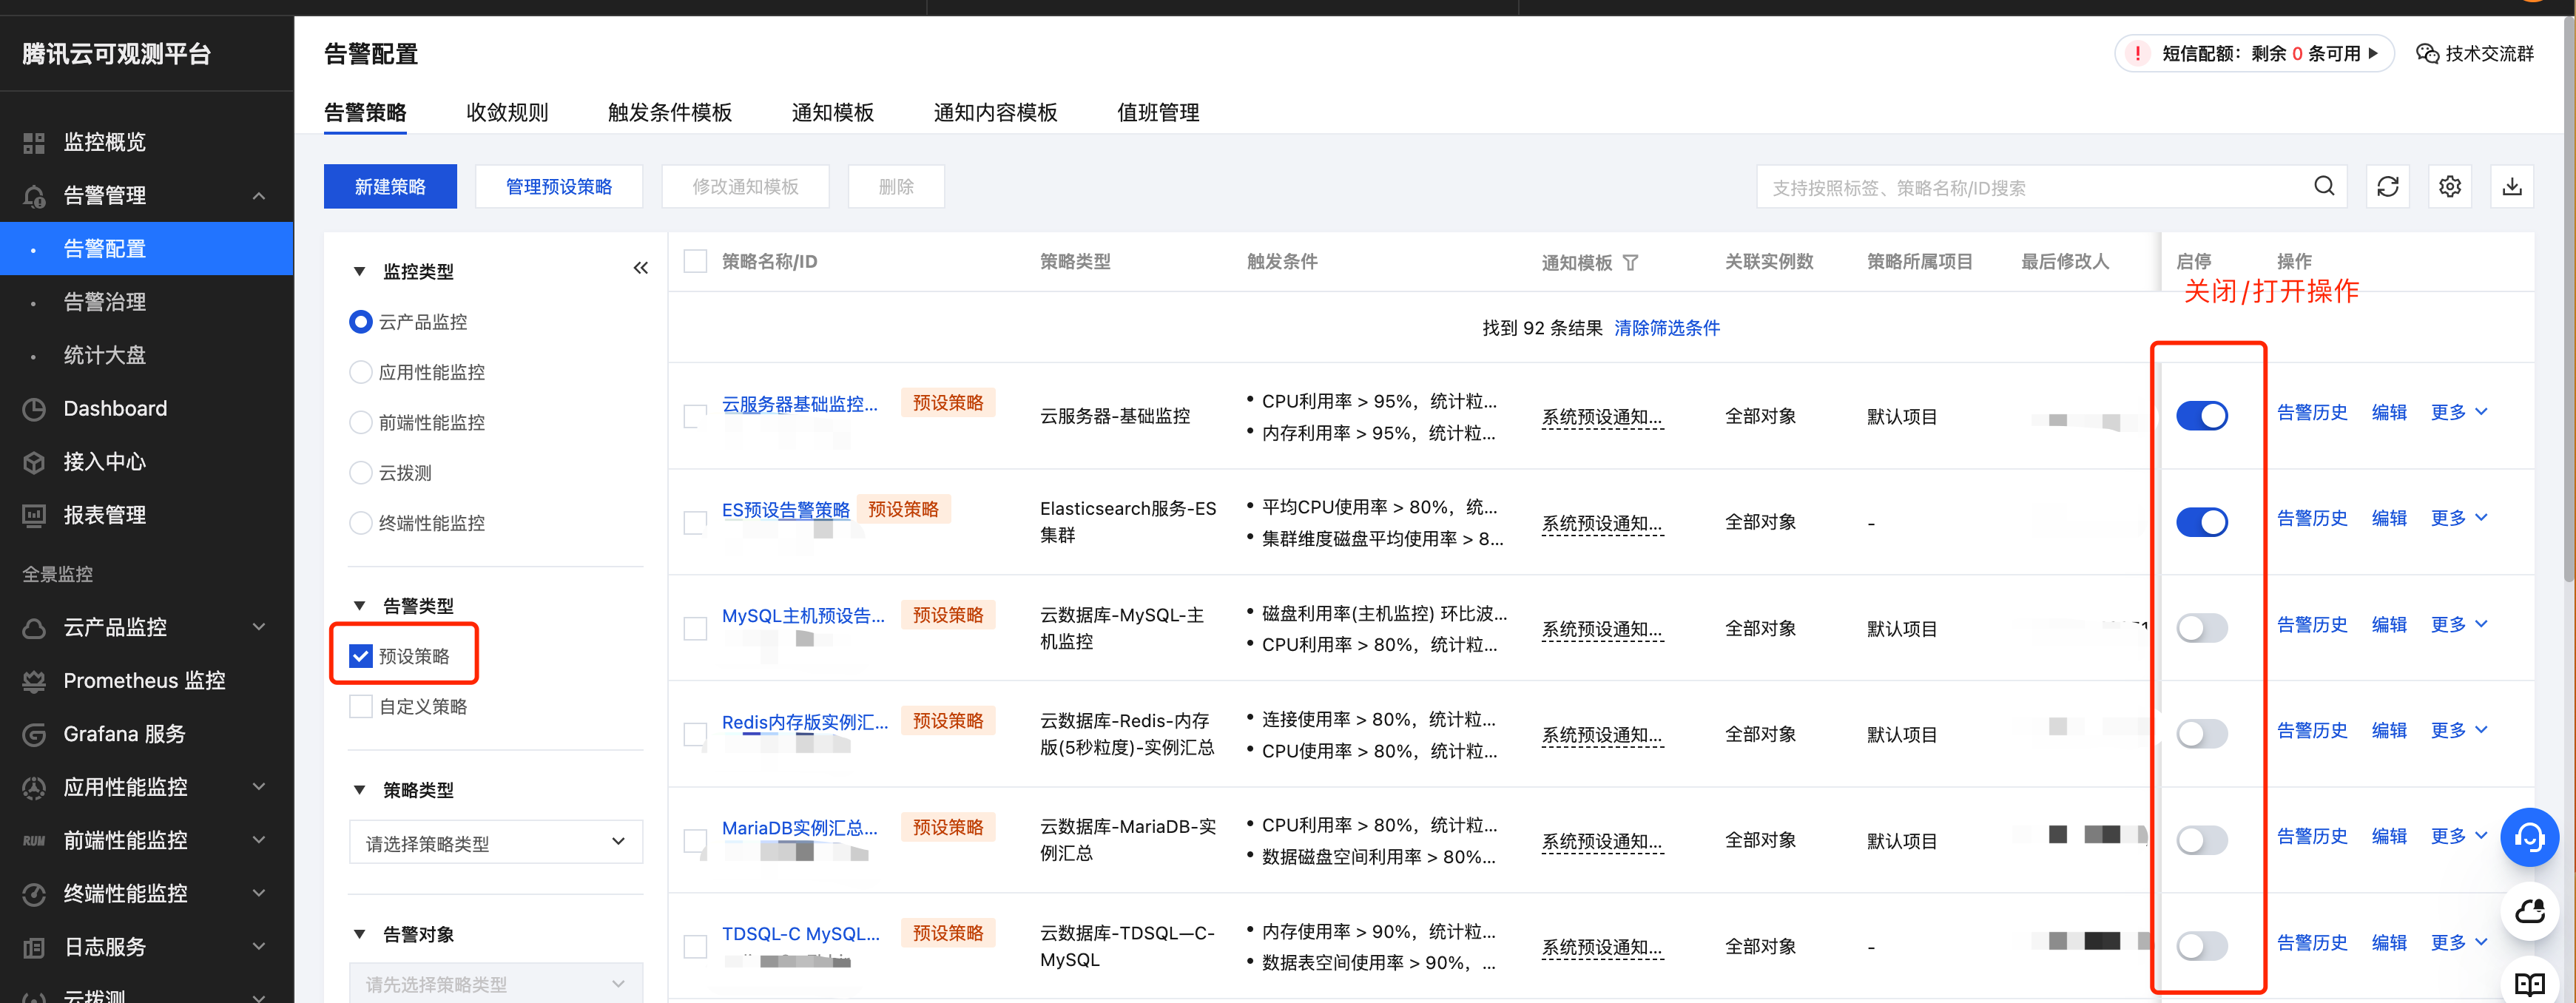This screenshot has height=1003, width=2576.
Task: Expand the 云产品监控 sidebar menu
Action: click(146, 627)
